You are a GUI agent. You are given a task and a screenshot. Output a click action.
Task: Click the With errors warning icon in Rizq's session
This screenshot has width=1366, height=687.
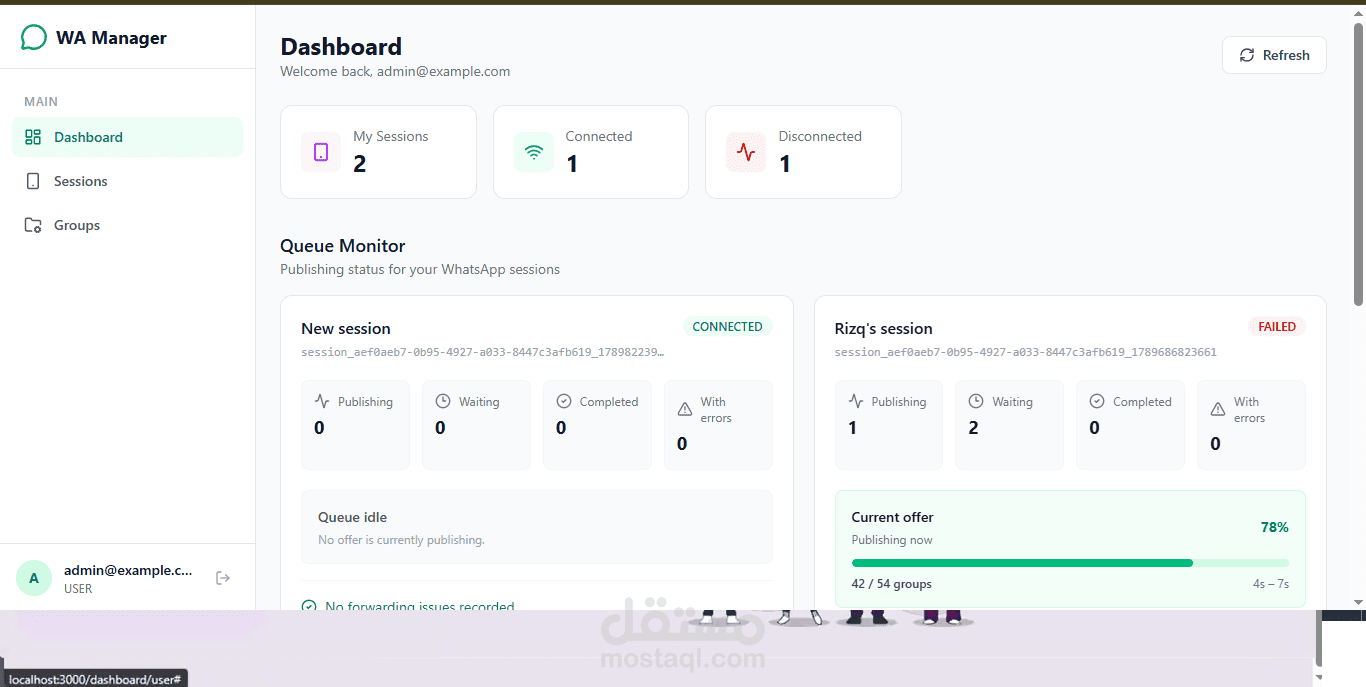(x=1218, y=409)
